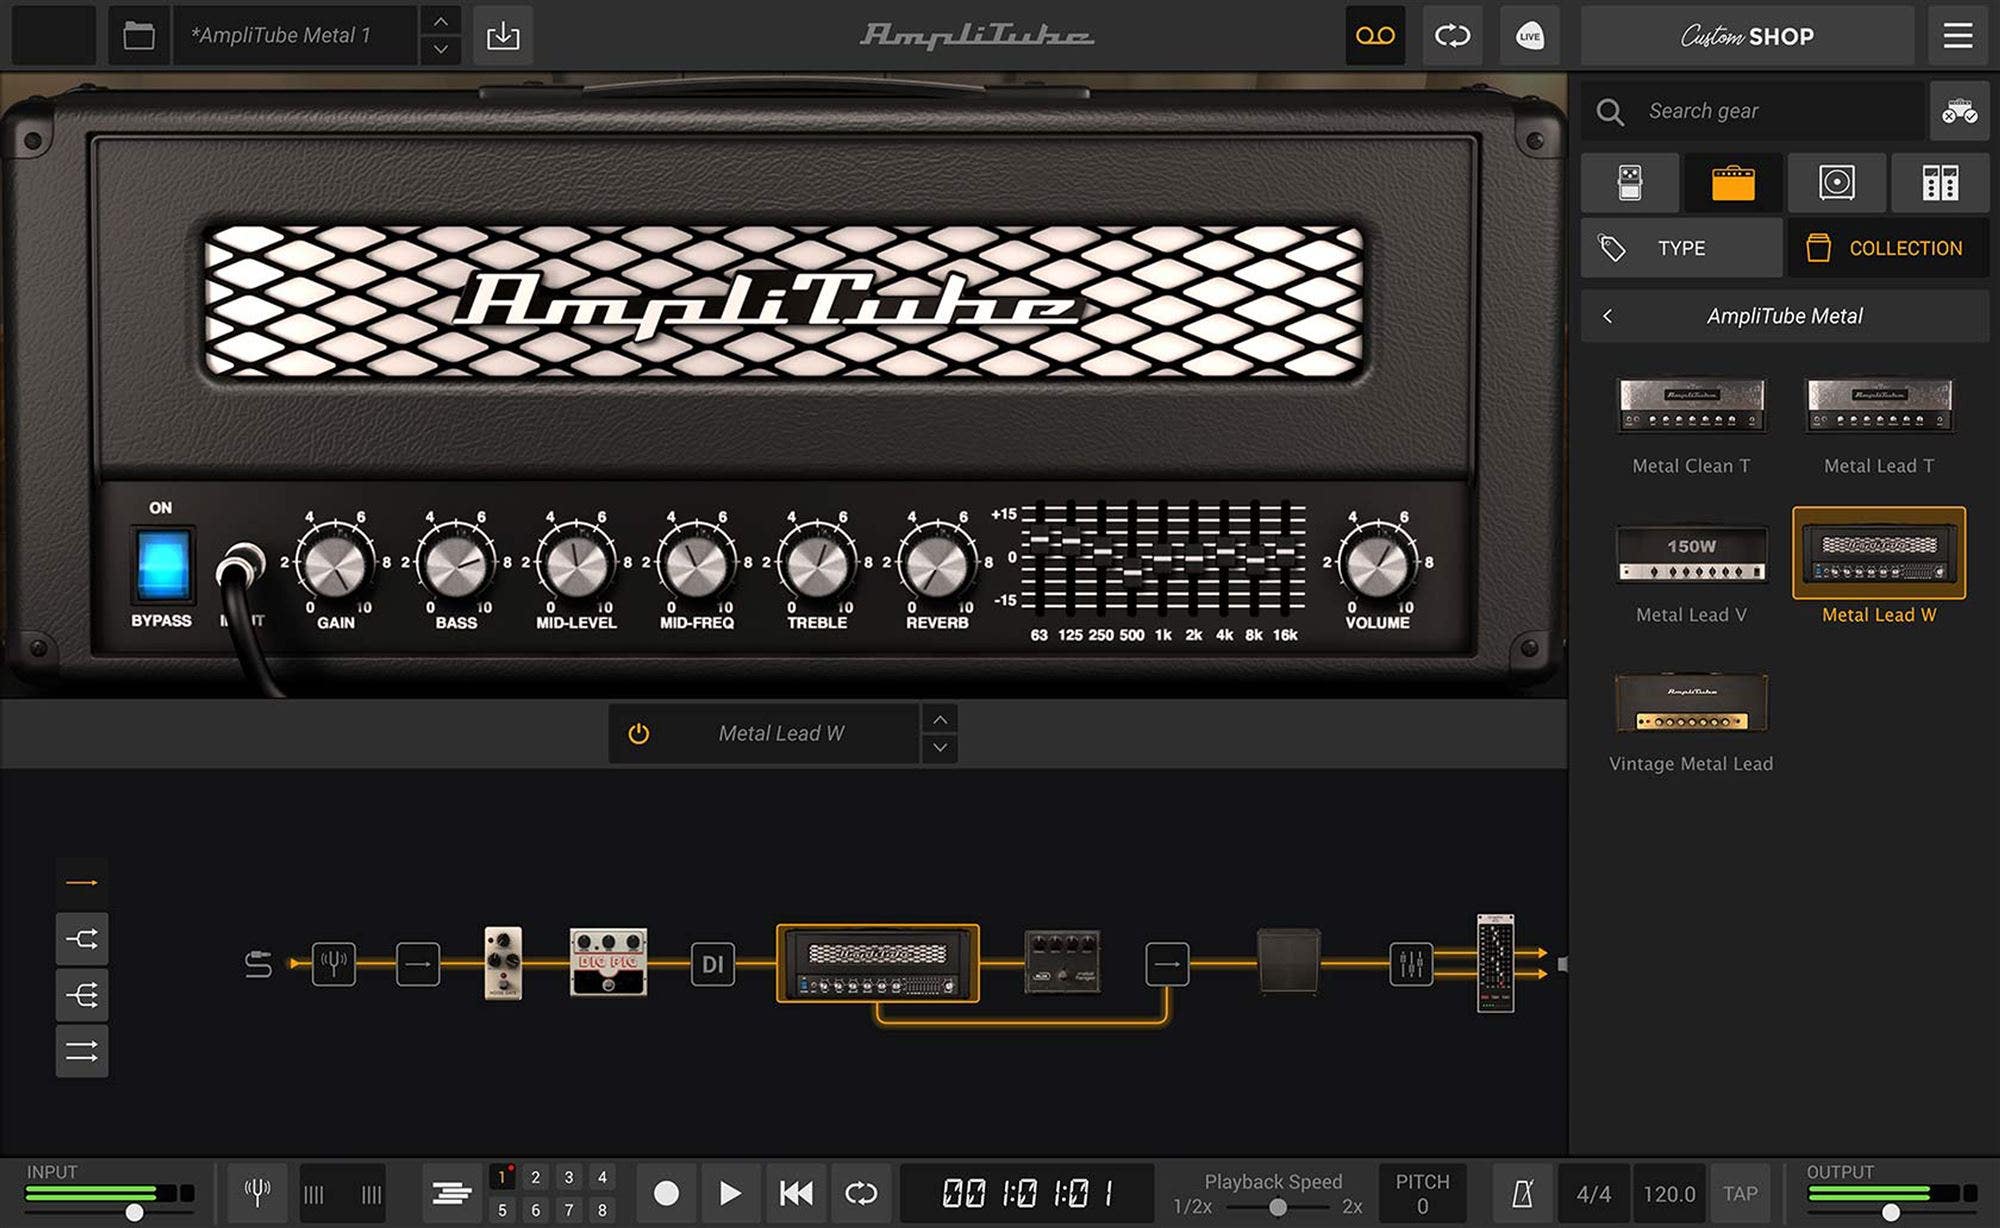The width and height of the screenshot is (2000, 1228).
Task: Switch to previous amp model arrow
Action: tap(940, 719)
